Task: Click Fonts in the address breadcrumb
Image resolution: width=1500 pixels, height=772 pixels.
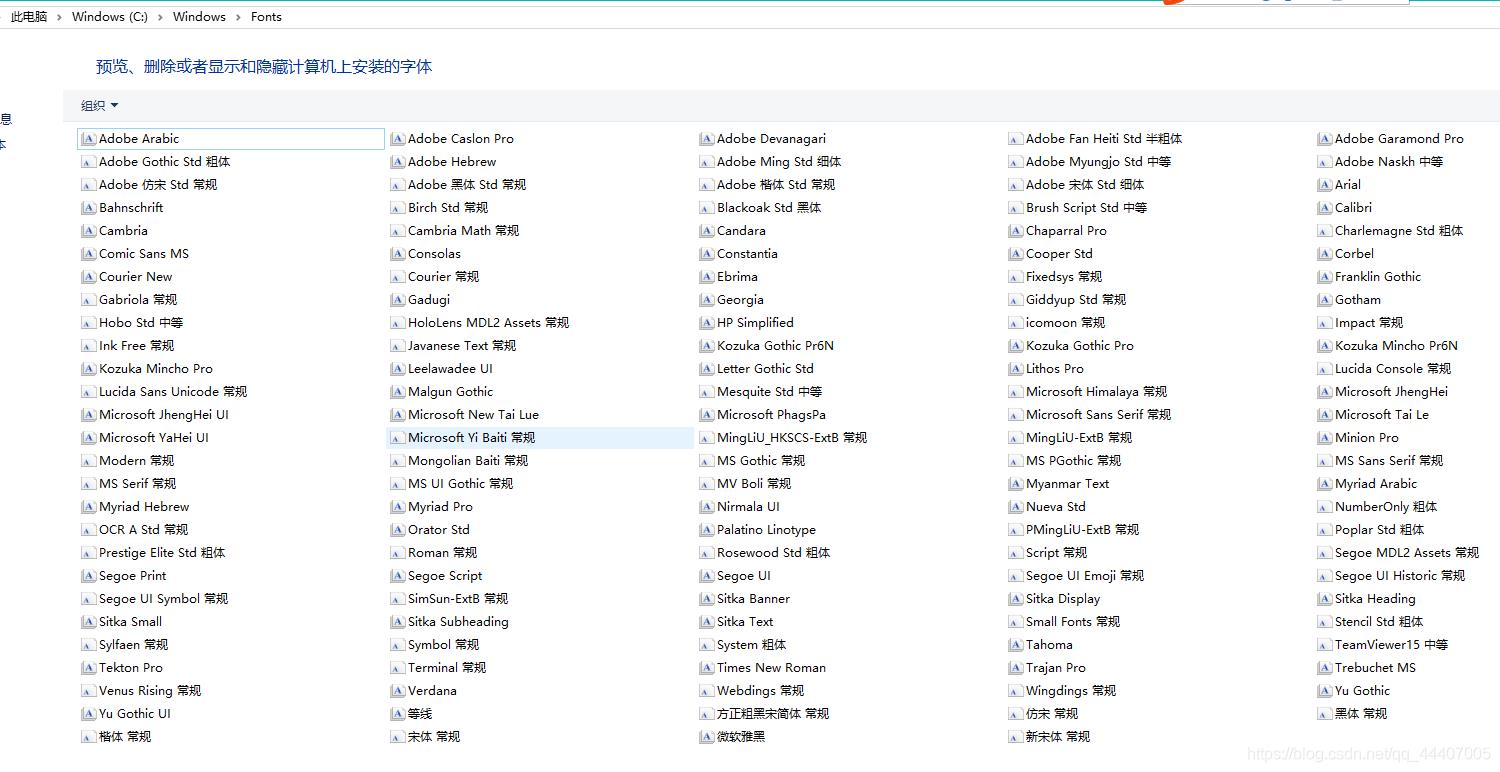Action: pyautogui.click(x=266, y=17)
